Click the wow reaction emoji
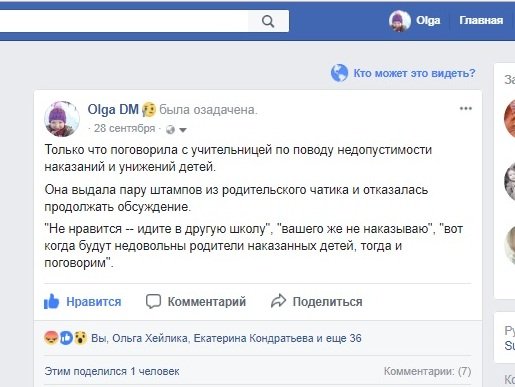This screenshot has height=387, width=515. pyautogui.click(x=80, y=338)
